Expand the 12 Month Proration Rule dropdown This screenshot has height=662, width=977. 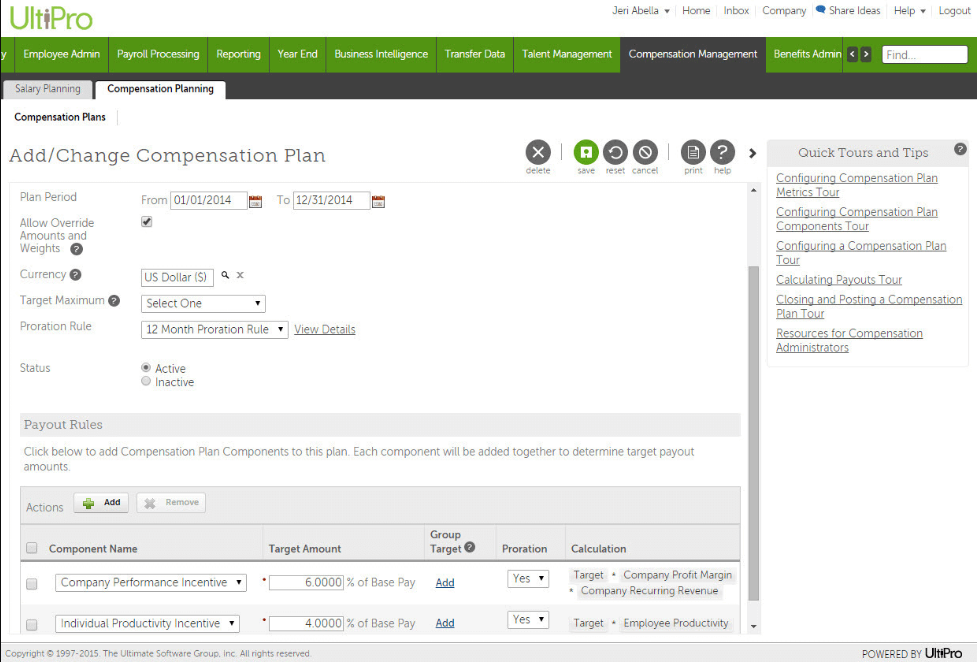pyautogui.click(x=215, y=329)
